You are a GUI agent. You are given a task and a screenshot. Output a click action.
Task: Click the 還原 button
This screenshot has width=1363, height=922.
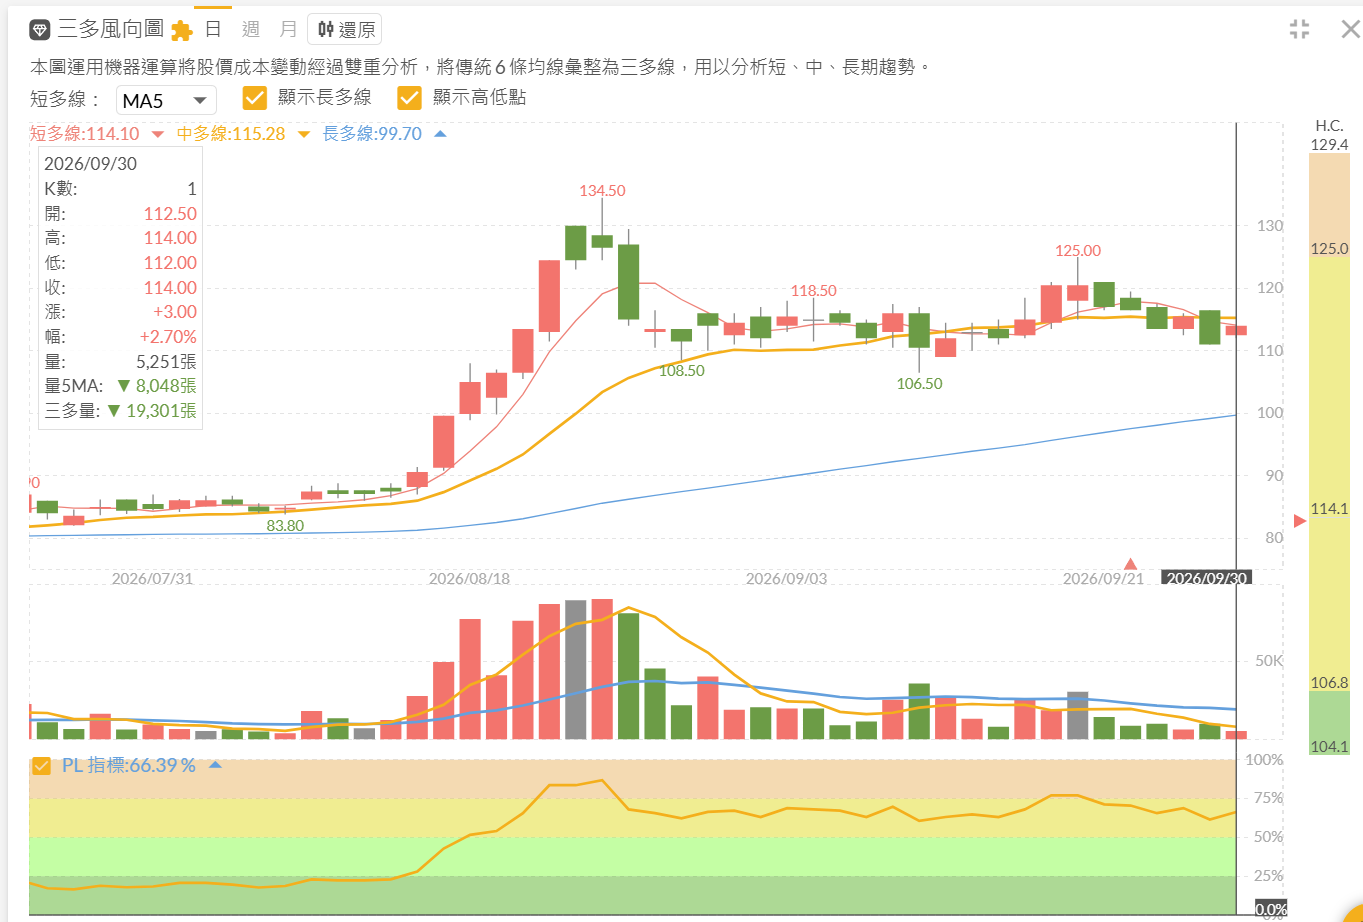pyautogui.click(x=345, y=30)
